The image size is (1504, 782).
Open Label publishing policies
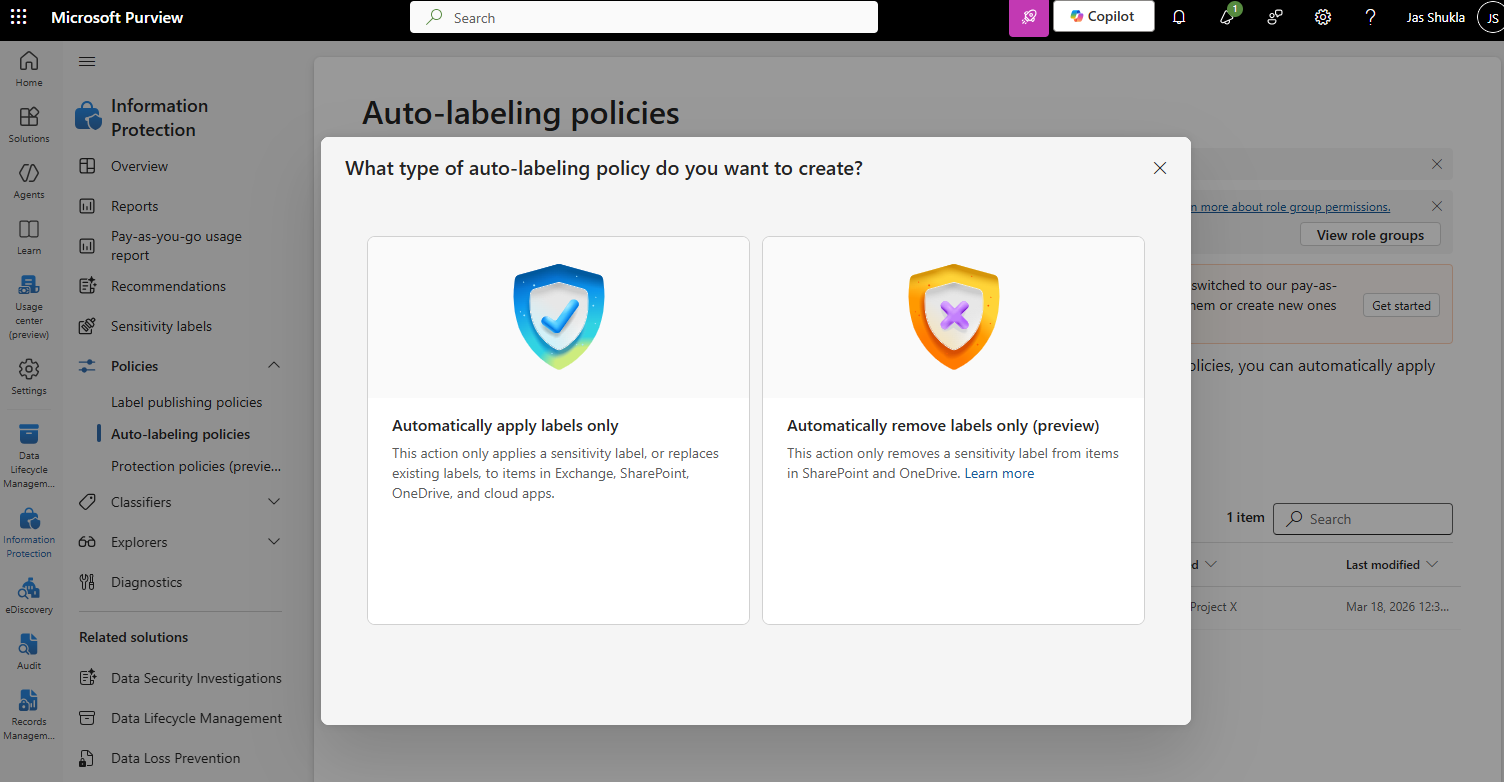[x=186, y=402]
